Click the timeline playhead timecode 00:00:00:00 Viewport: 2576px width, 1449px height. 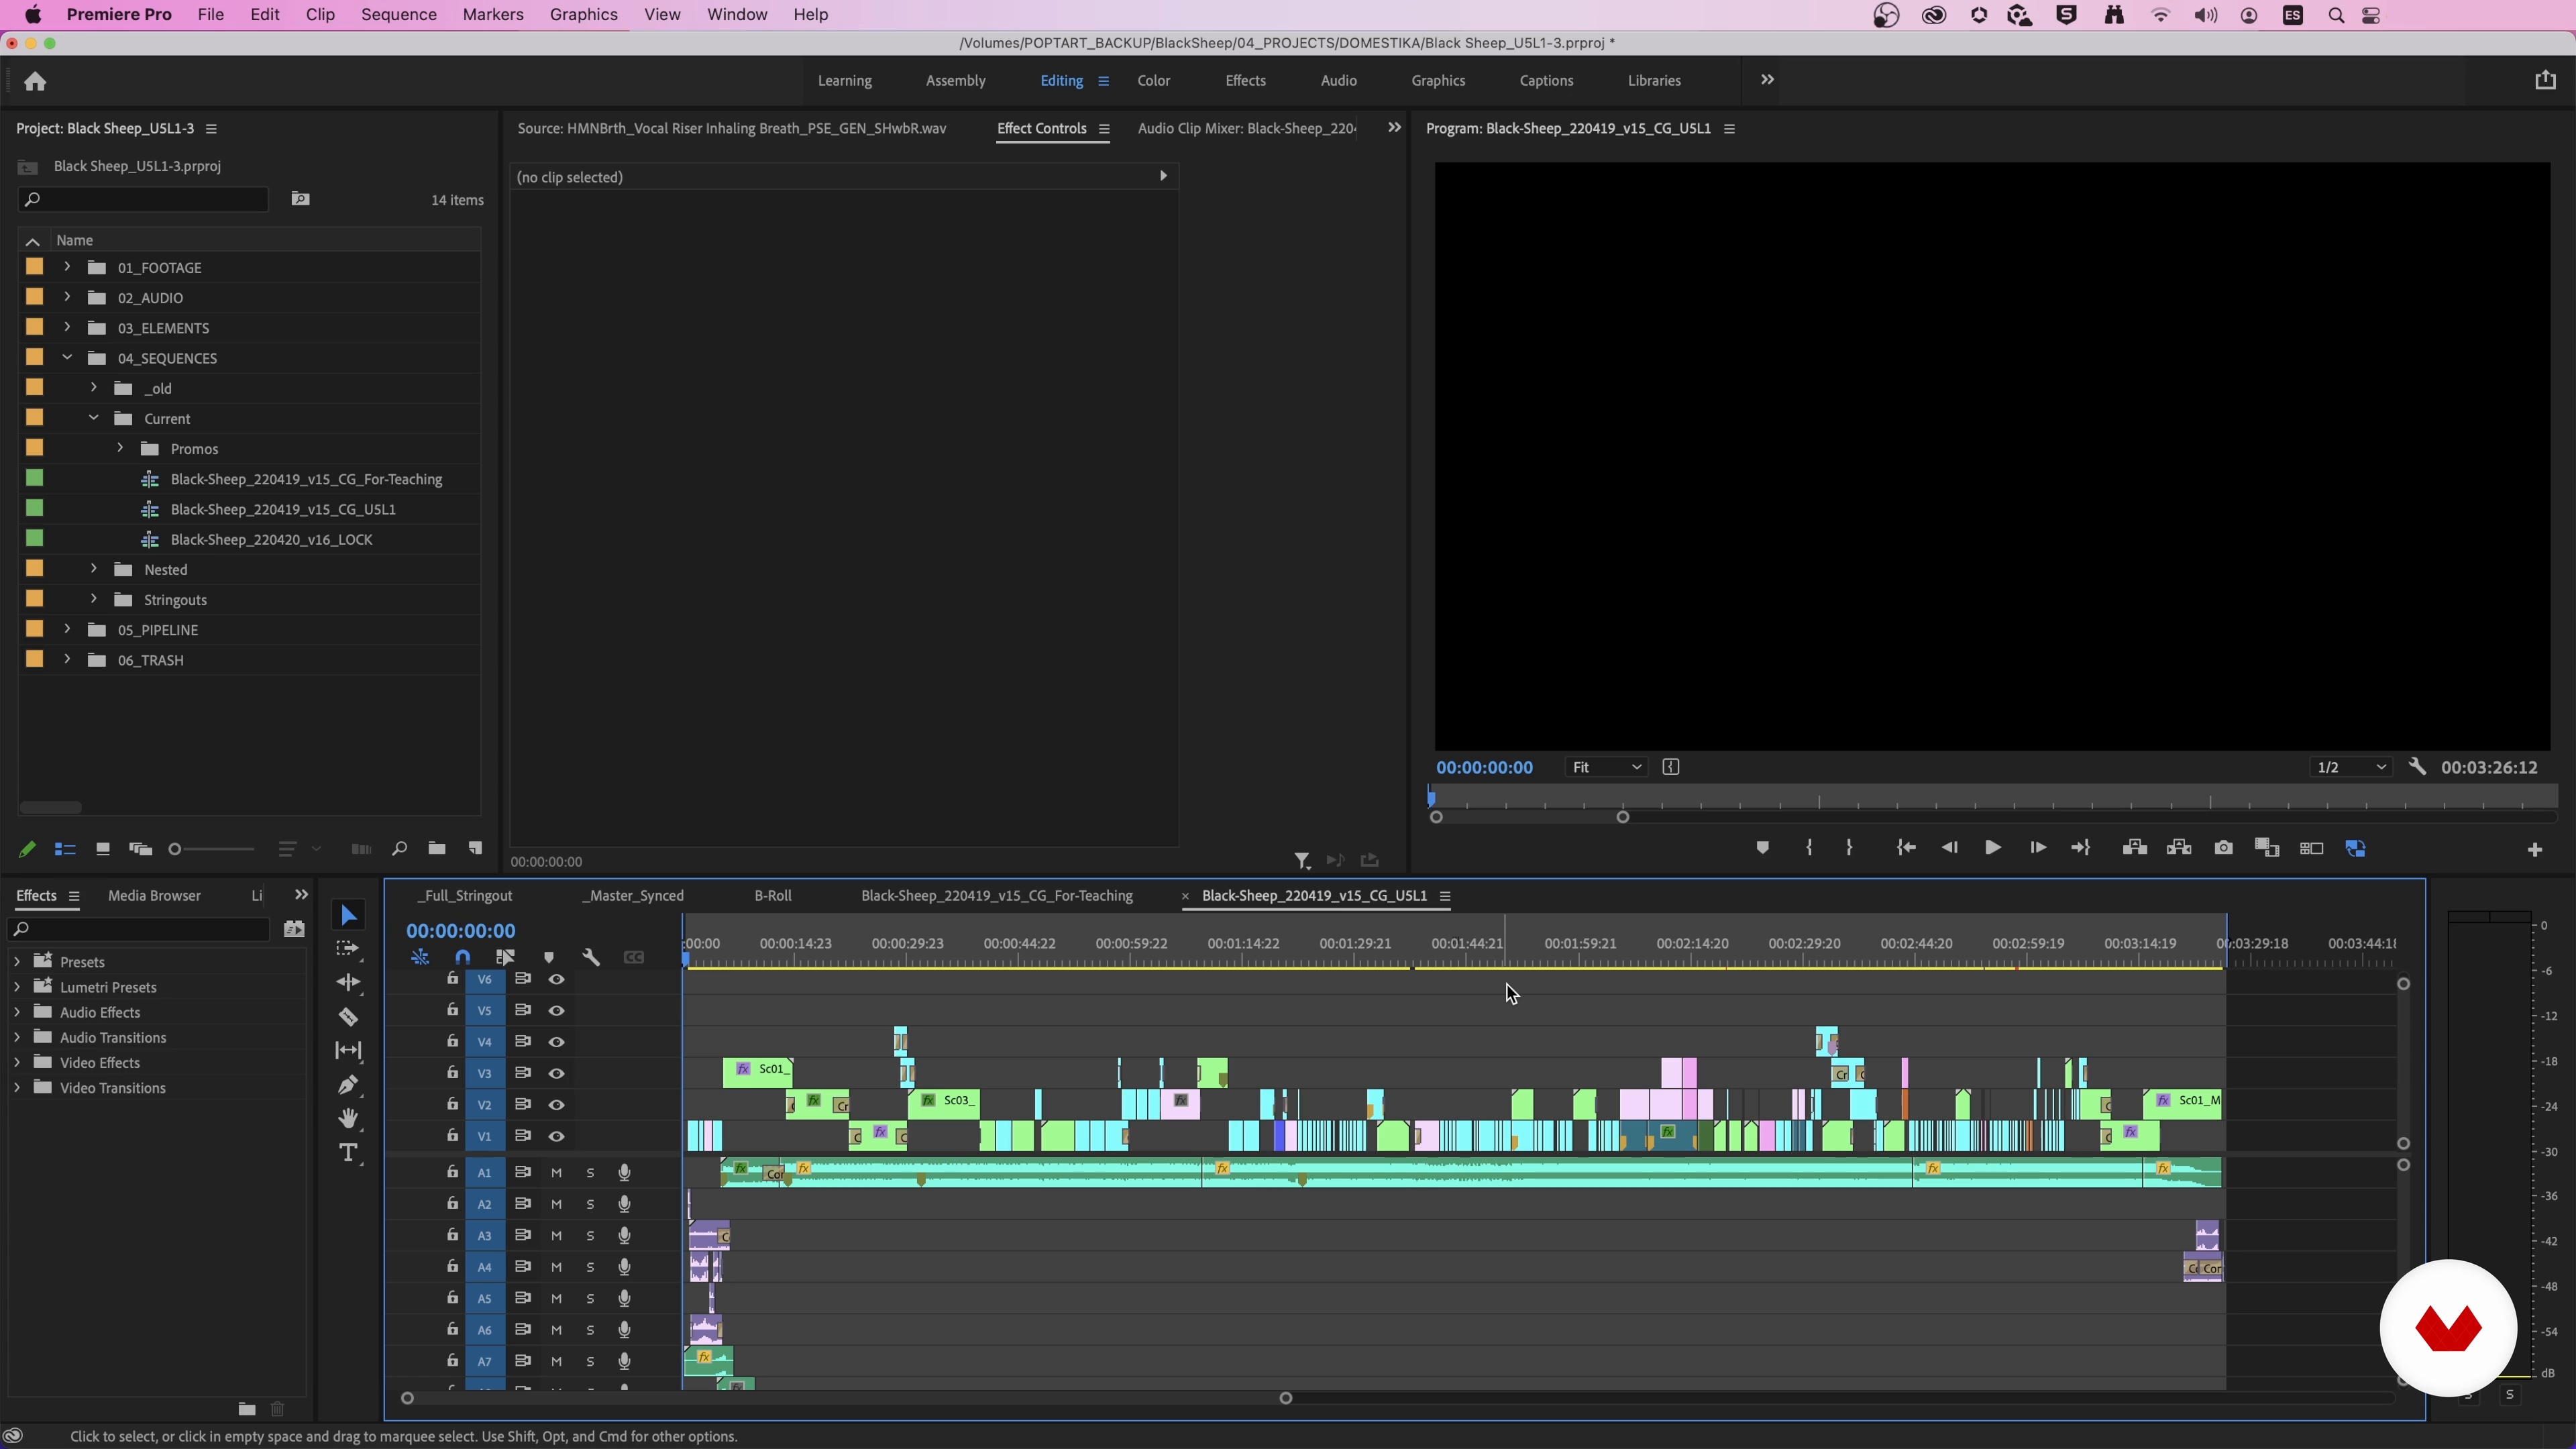(460, 931)
